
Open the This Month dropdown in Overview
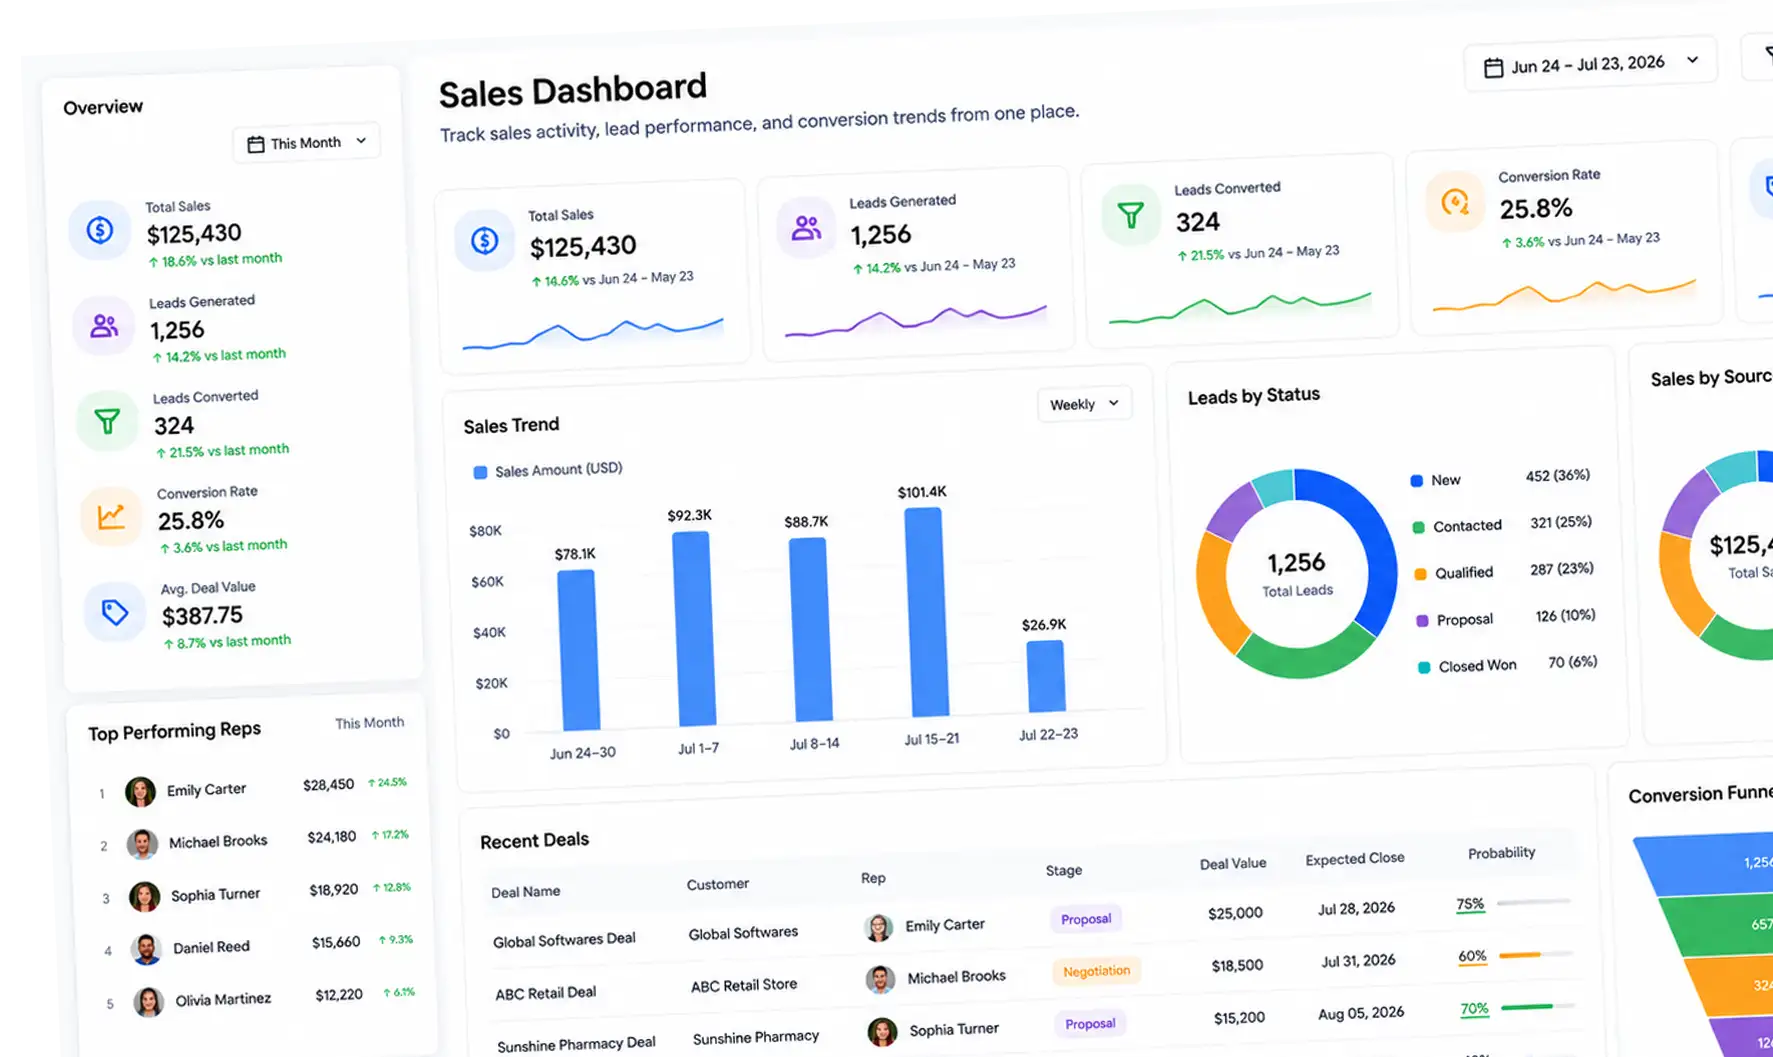pyautogui.click(x=307, y=143)
